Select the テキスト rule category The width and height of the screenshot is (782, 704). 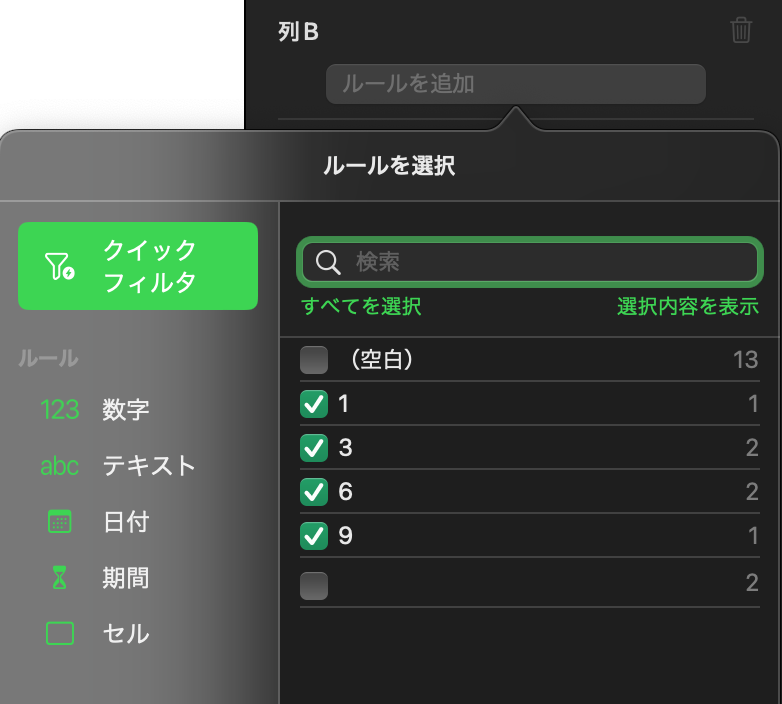[x=149, y=466]
